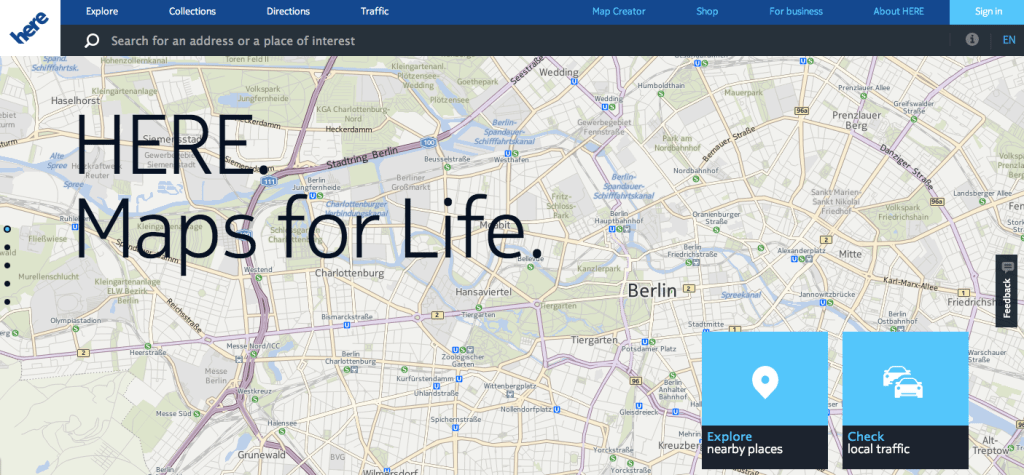1024x475 pixels.
Task: Click the Check local traffic tile
Action: [x=905, y=400]
